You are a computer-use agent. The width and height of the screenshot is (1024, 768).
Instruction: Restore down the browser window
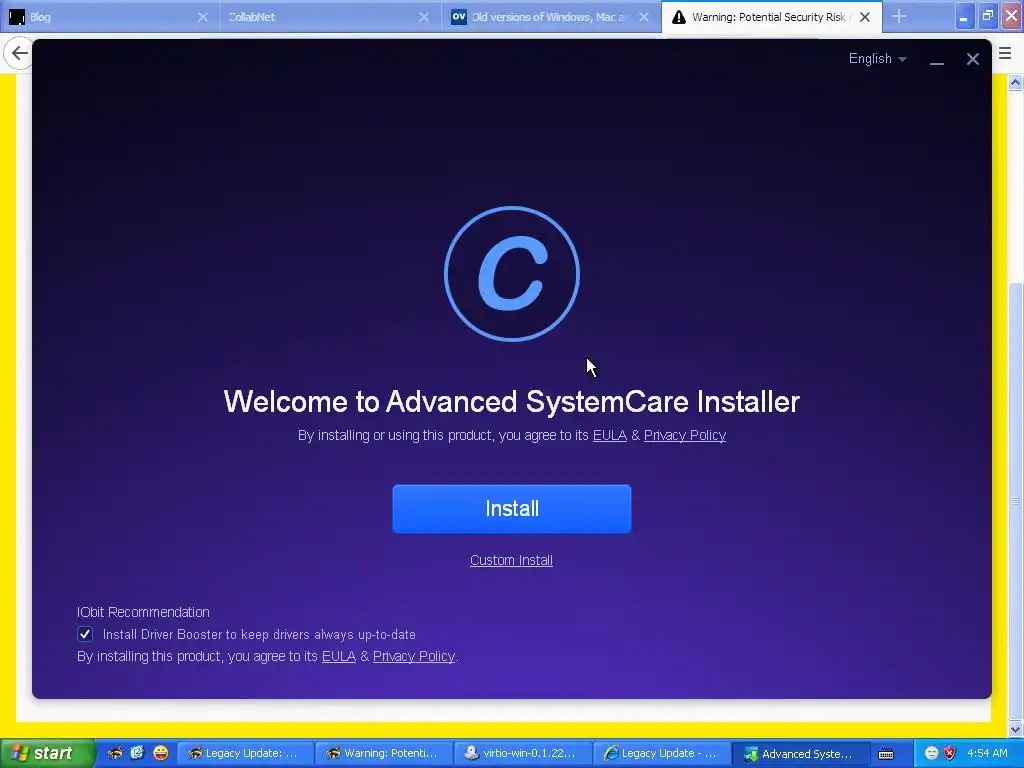pyautogui.click(x=987, y=16)
